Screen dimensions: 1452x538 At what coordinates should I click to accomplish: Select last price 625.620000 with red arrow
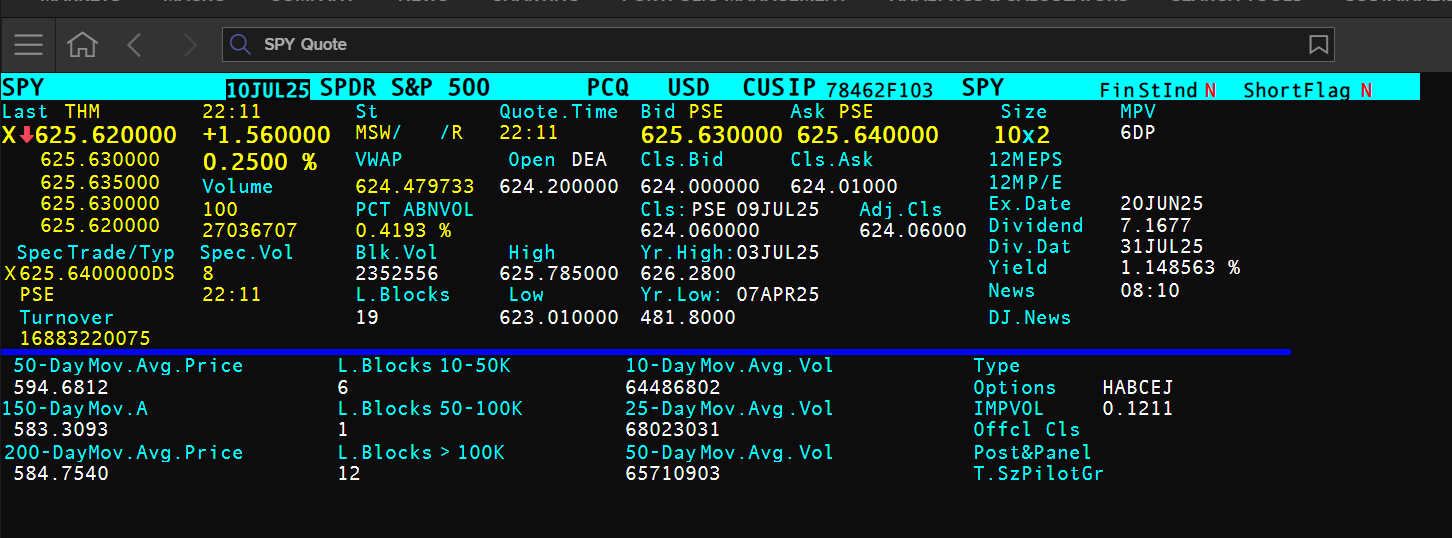(90, 135)
